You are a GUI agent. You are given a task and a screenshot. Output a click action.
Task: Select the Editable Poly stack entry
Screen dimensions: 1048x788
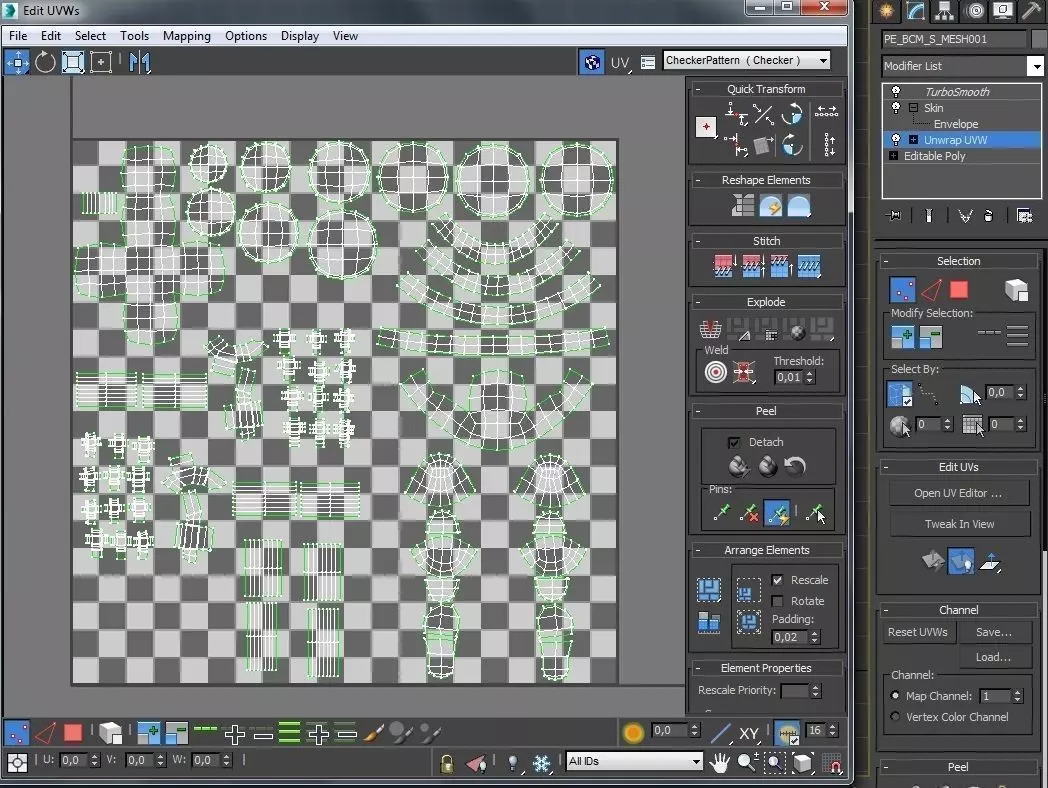click(x=934, y=156)
